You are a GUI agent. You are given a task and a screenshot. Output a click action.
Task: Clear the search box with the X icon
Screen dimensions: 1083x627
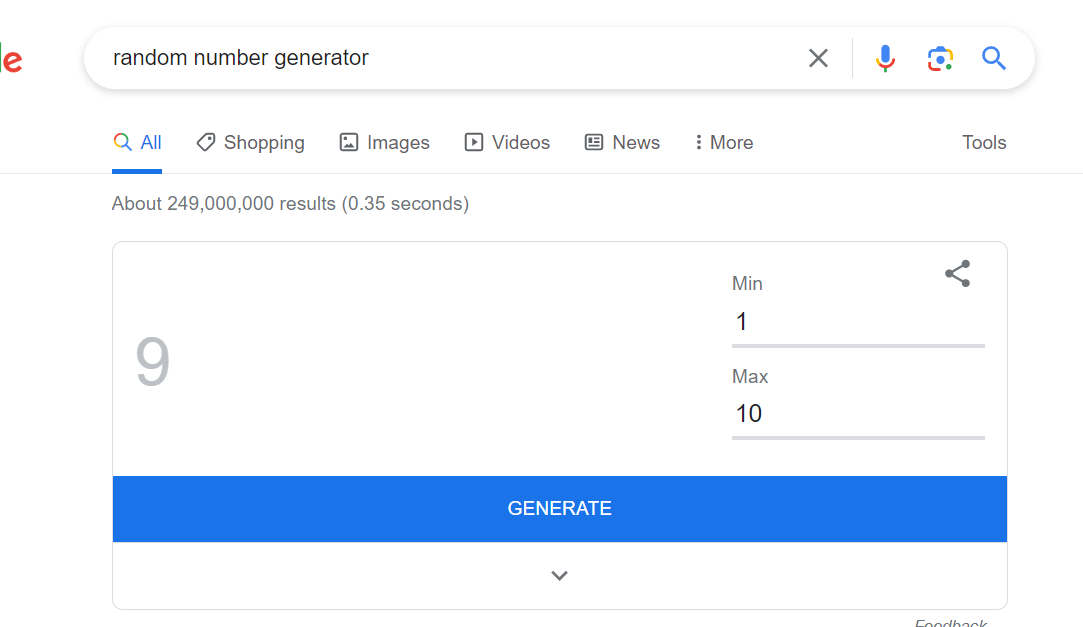coord(818,58)
